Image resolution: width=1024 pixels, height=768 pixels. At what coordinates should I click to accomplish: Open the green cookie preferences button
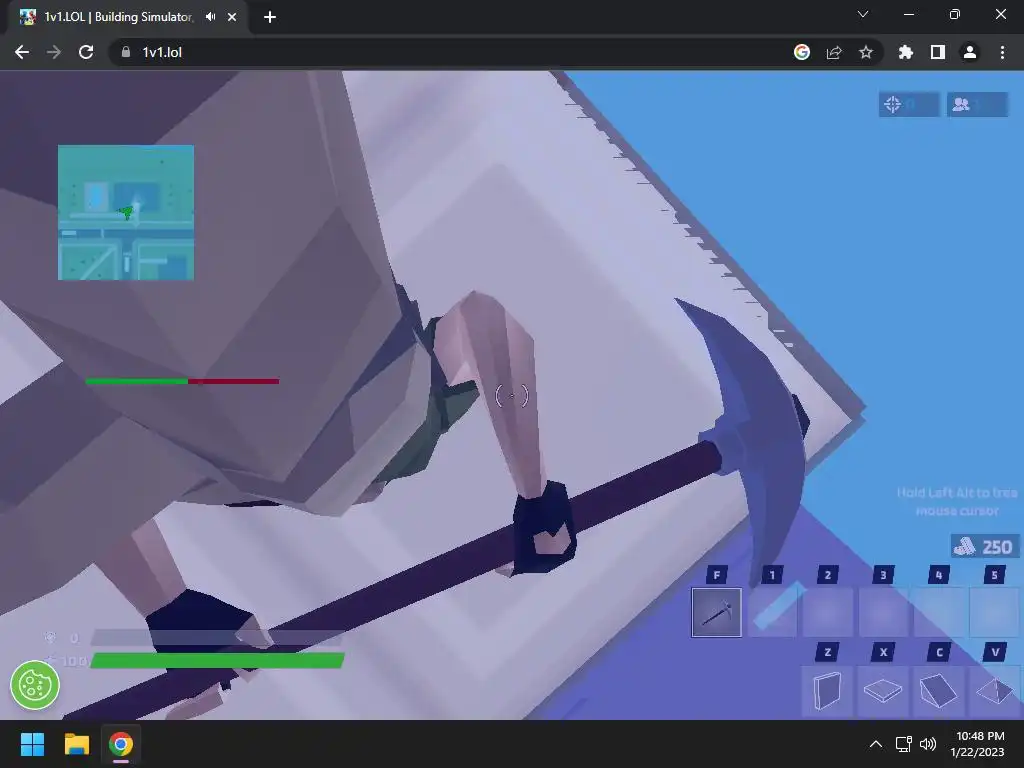pyautogui.click(x=35, y=685)
